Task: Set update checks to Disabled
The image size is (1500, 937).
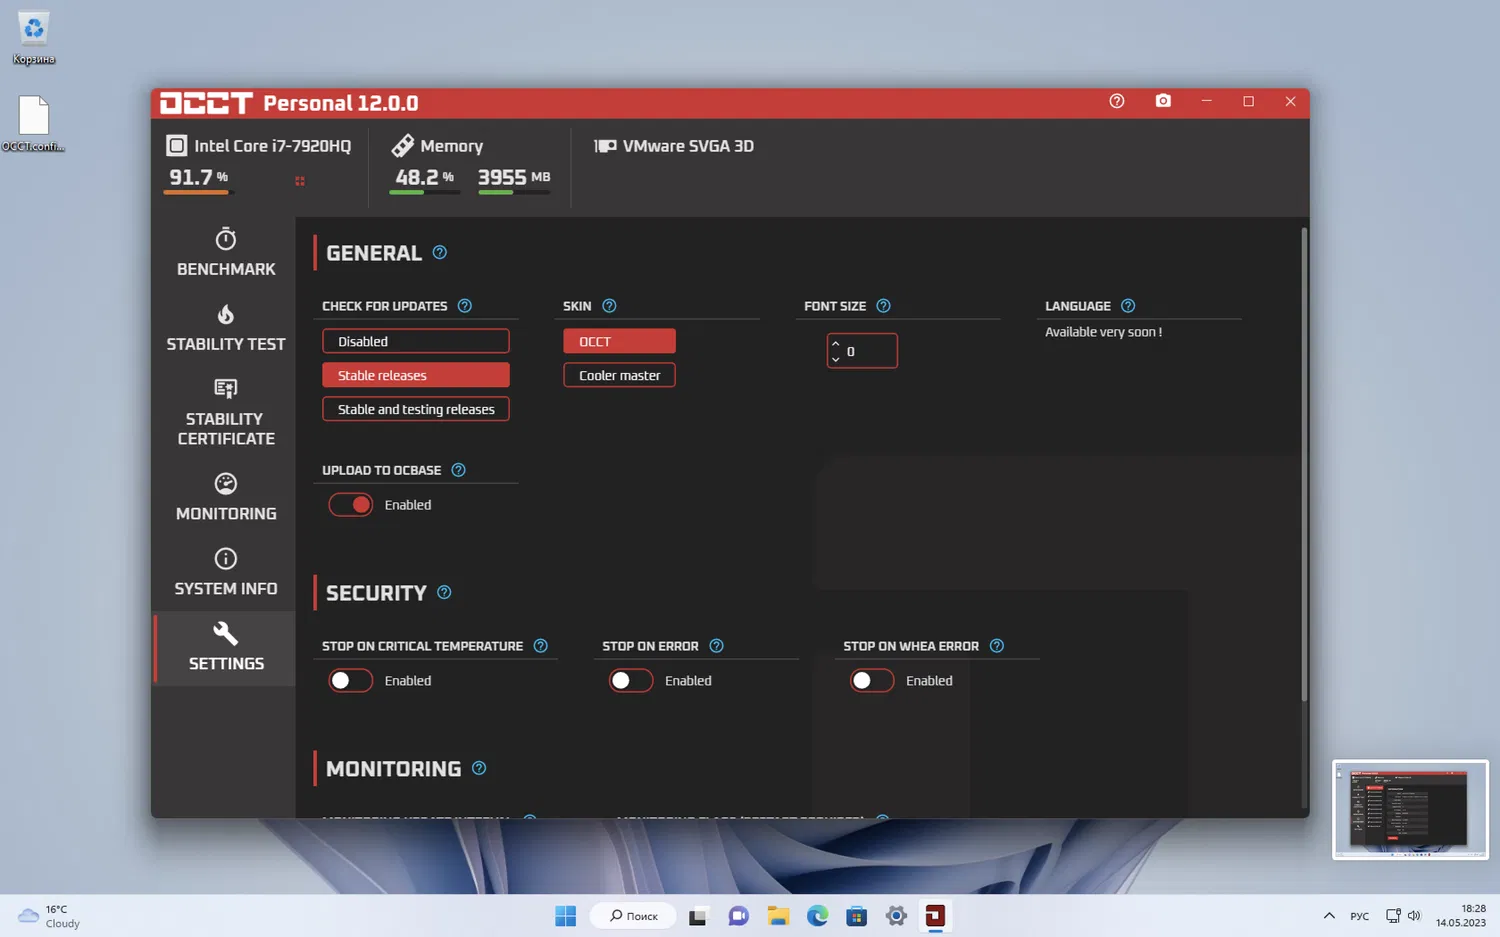Action: (416, 341)
